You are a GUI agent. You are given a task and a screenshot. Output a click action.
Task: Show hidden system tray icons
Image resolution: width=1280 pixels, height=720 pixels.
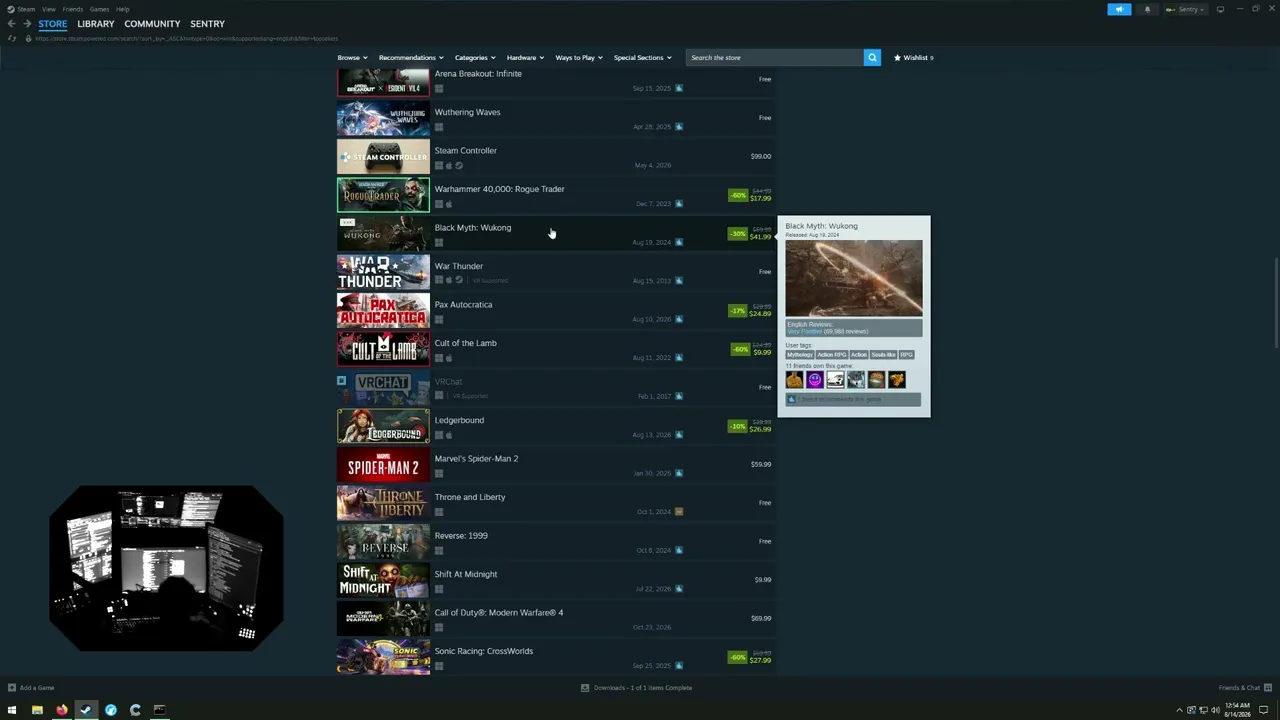1180,710
